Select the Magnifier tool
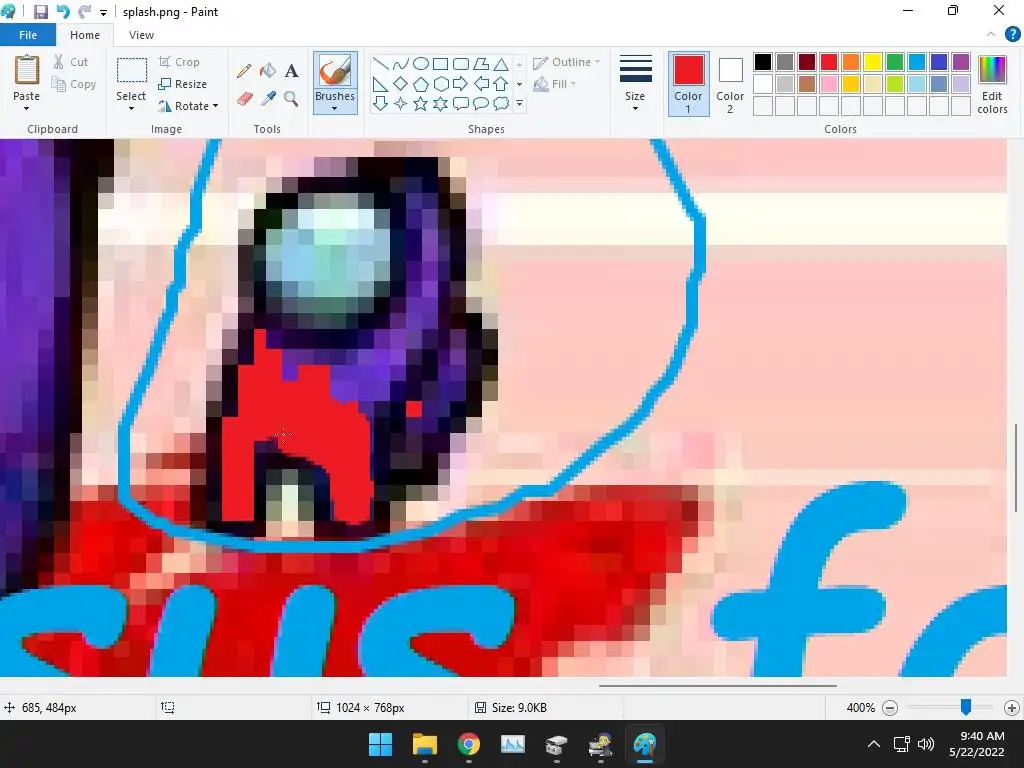The height and width of the screenshot is (768, 1024). (291, 99)
